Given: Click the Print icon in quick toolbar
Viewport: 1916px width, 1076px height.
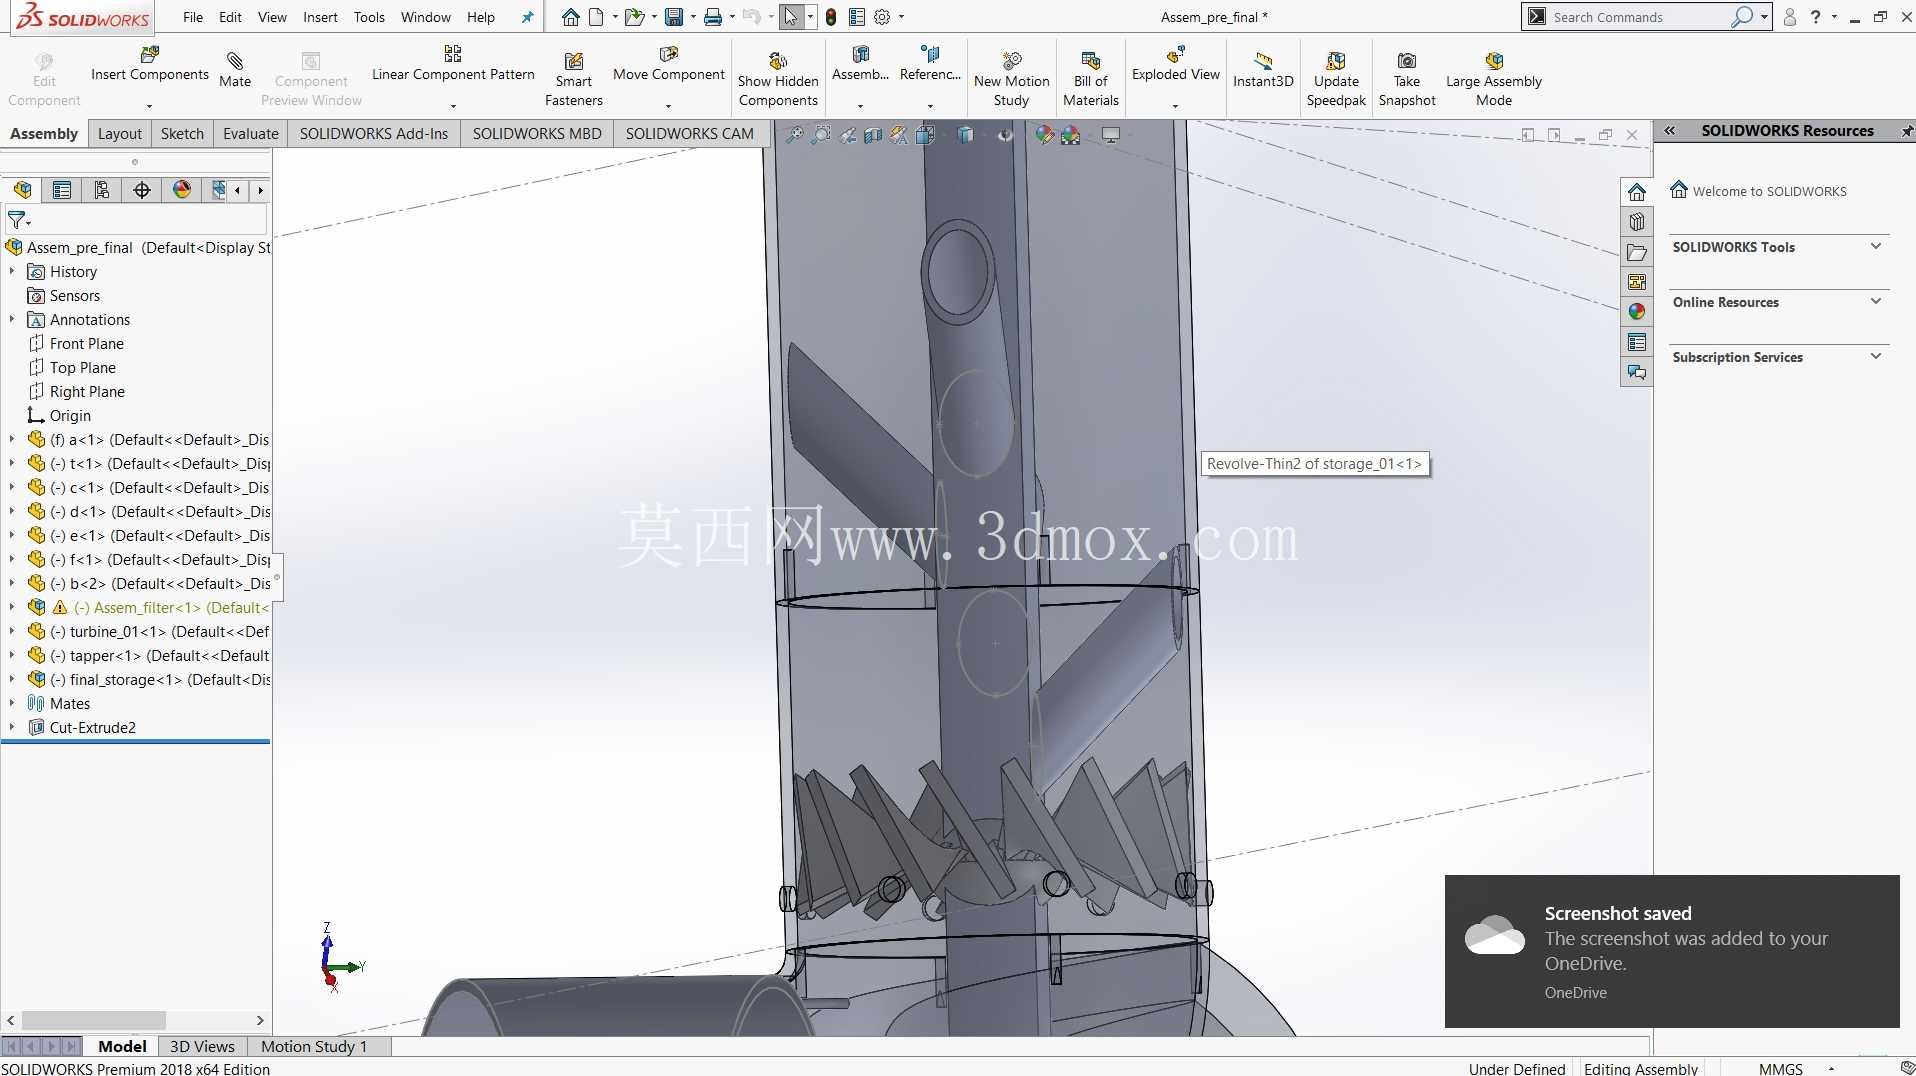Looking at the screenshot, I should 713,17.
